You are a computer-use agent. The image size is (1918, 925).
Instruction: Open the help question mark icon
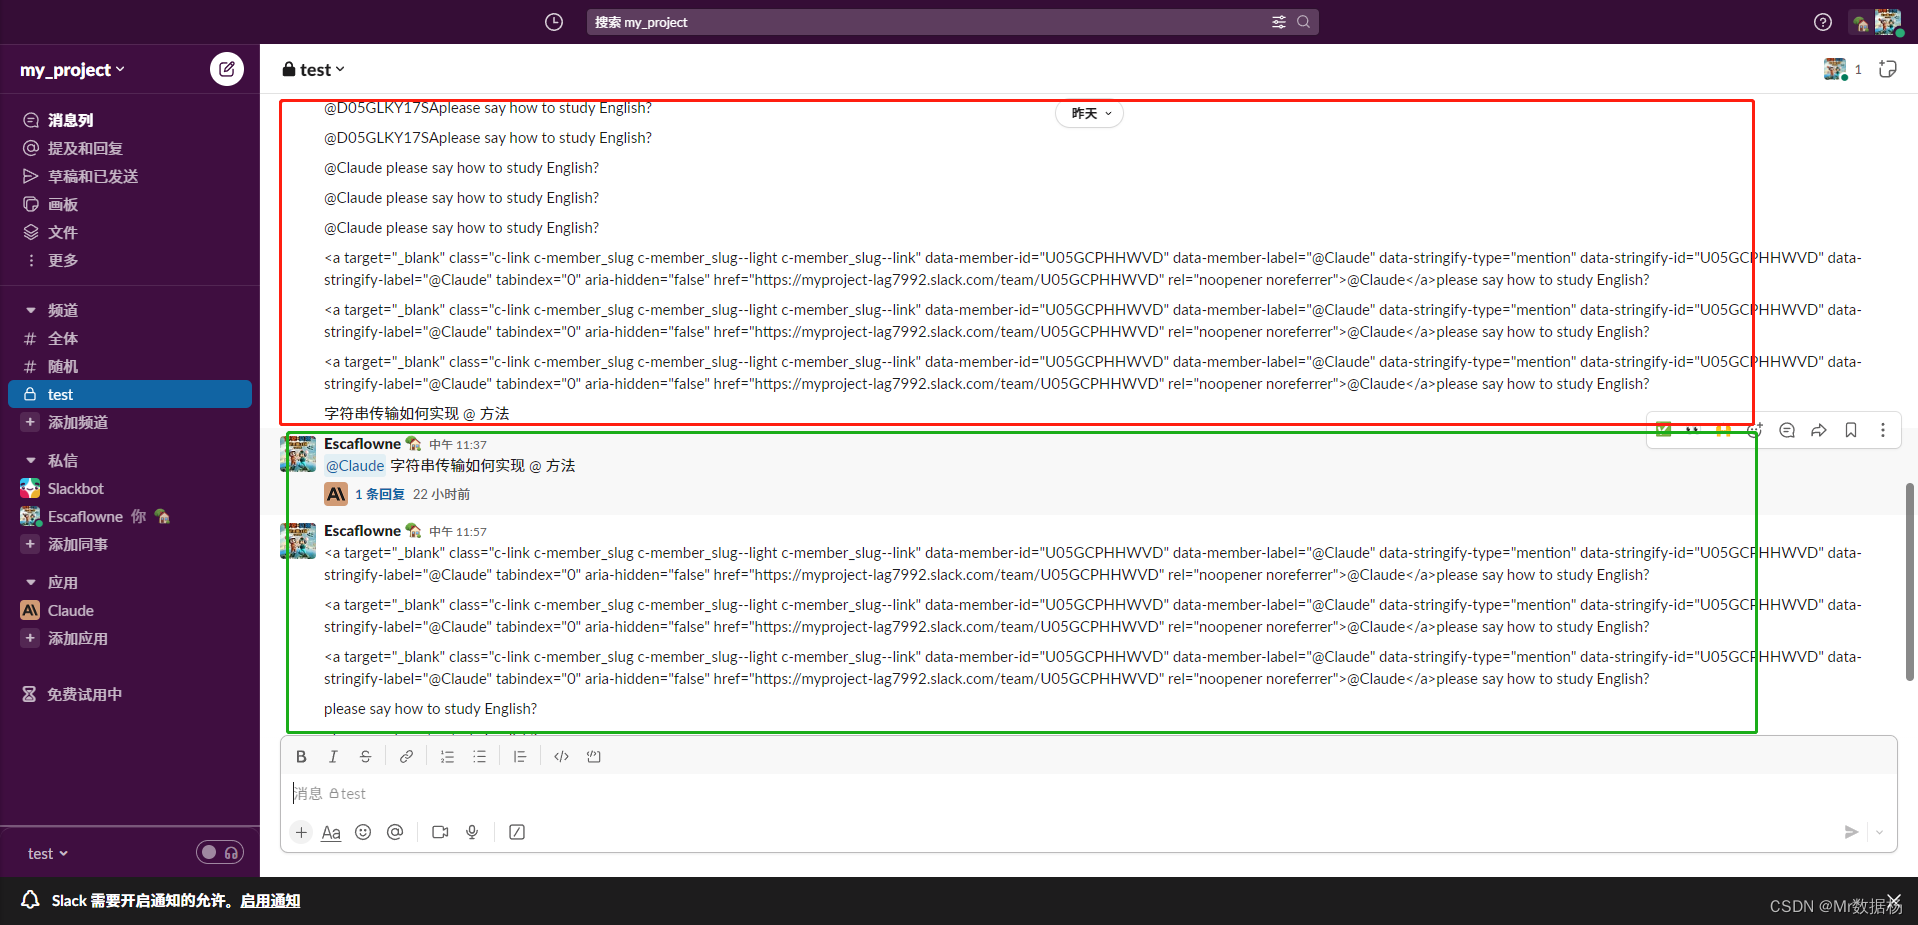pos(1823,22)
